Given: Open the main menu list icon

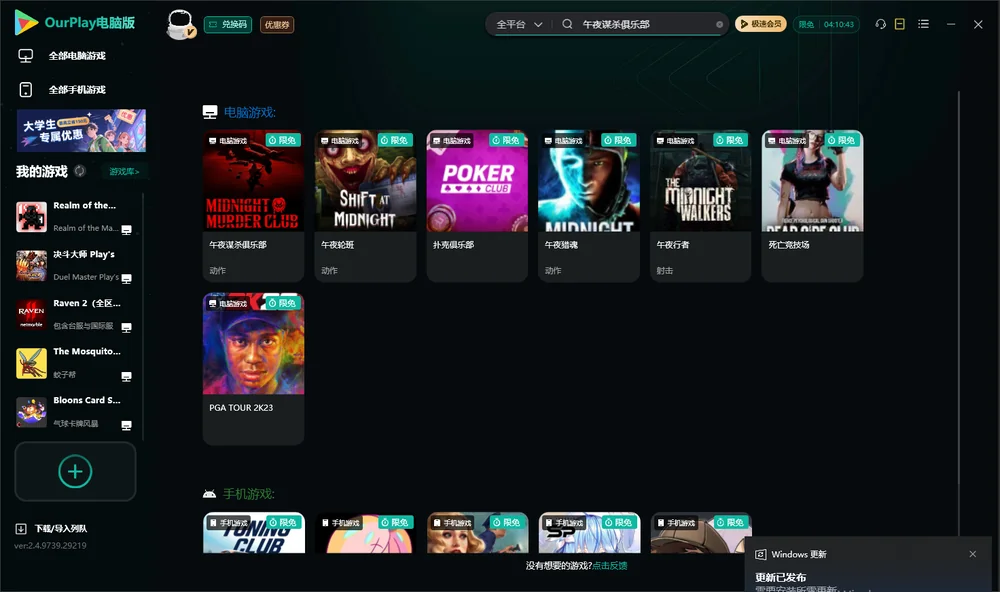Looking at the screenshot, I should point(923,24).
